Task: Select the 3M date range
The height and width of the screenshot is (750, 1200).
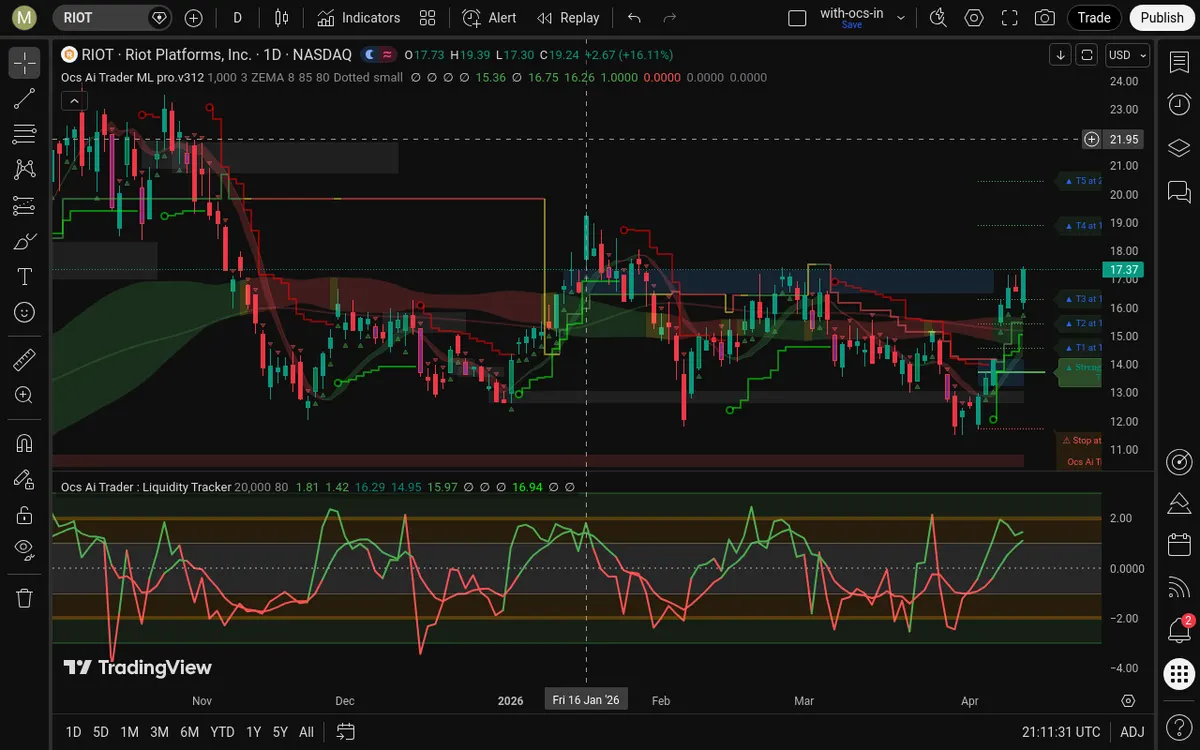Action: [x=159, y=731]
